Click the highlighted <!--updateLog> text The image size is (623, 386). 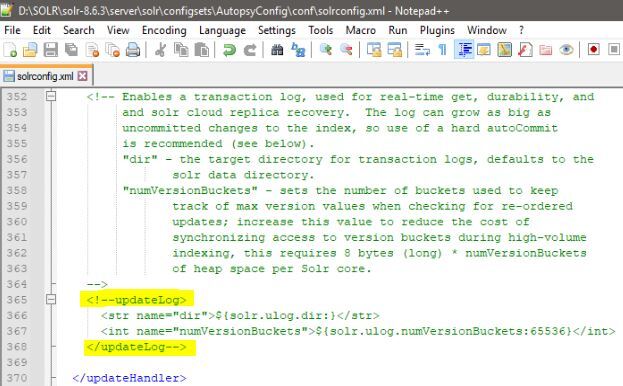(137, 300)
